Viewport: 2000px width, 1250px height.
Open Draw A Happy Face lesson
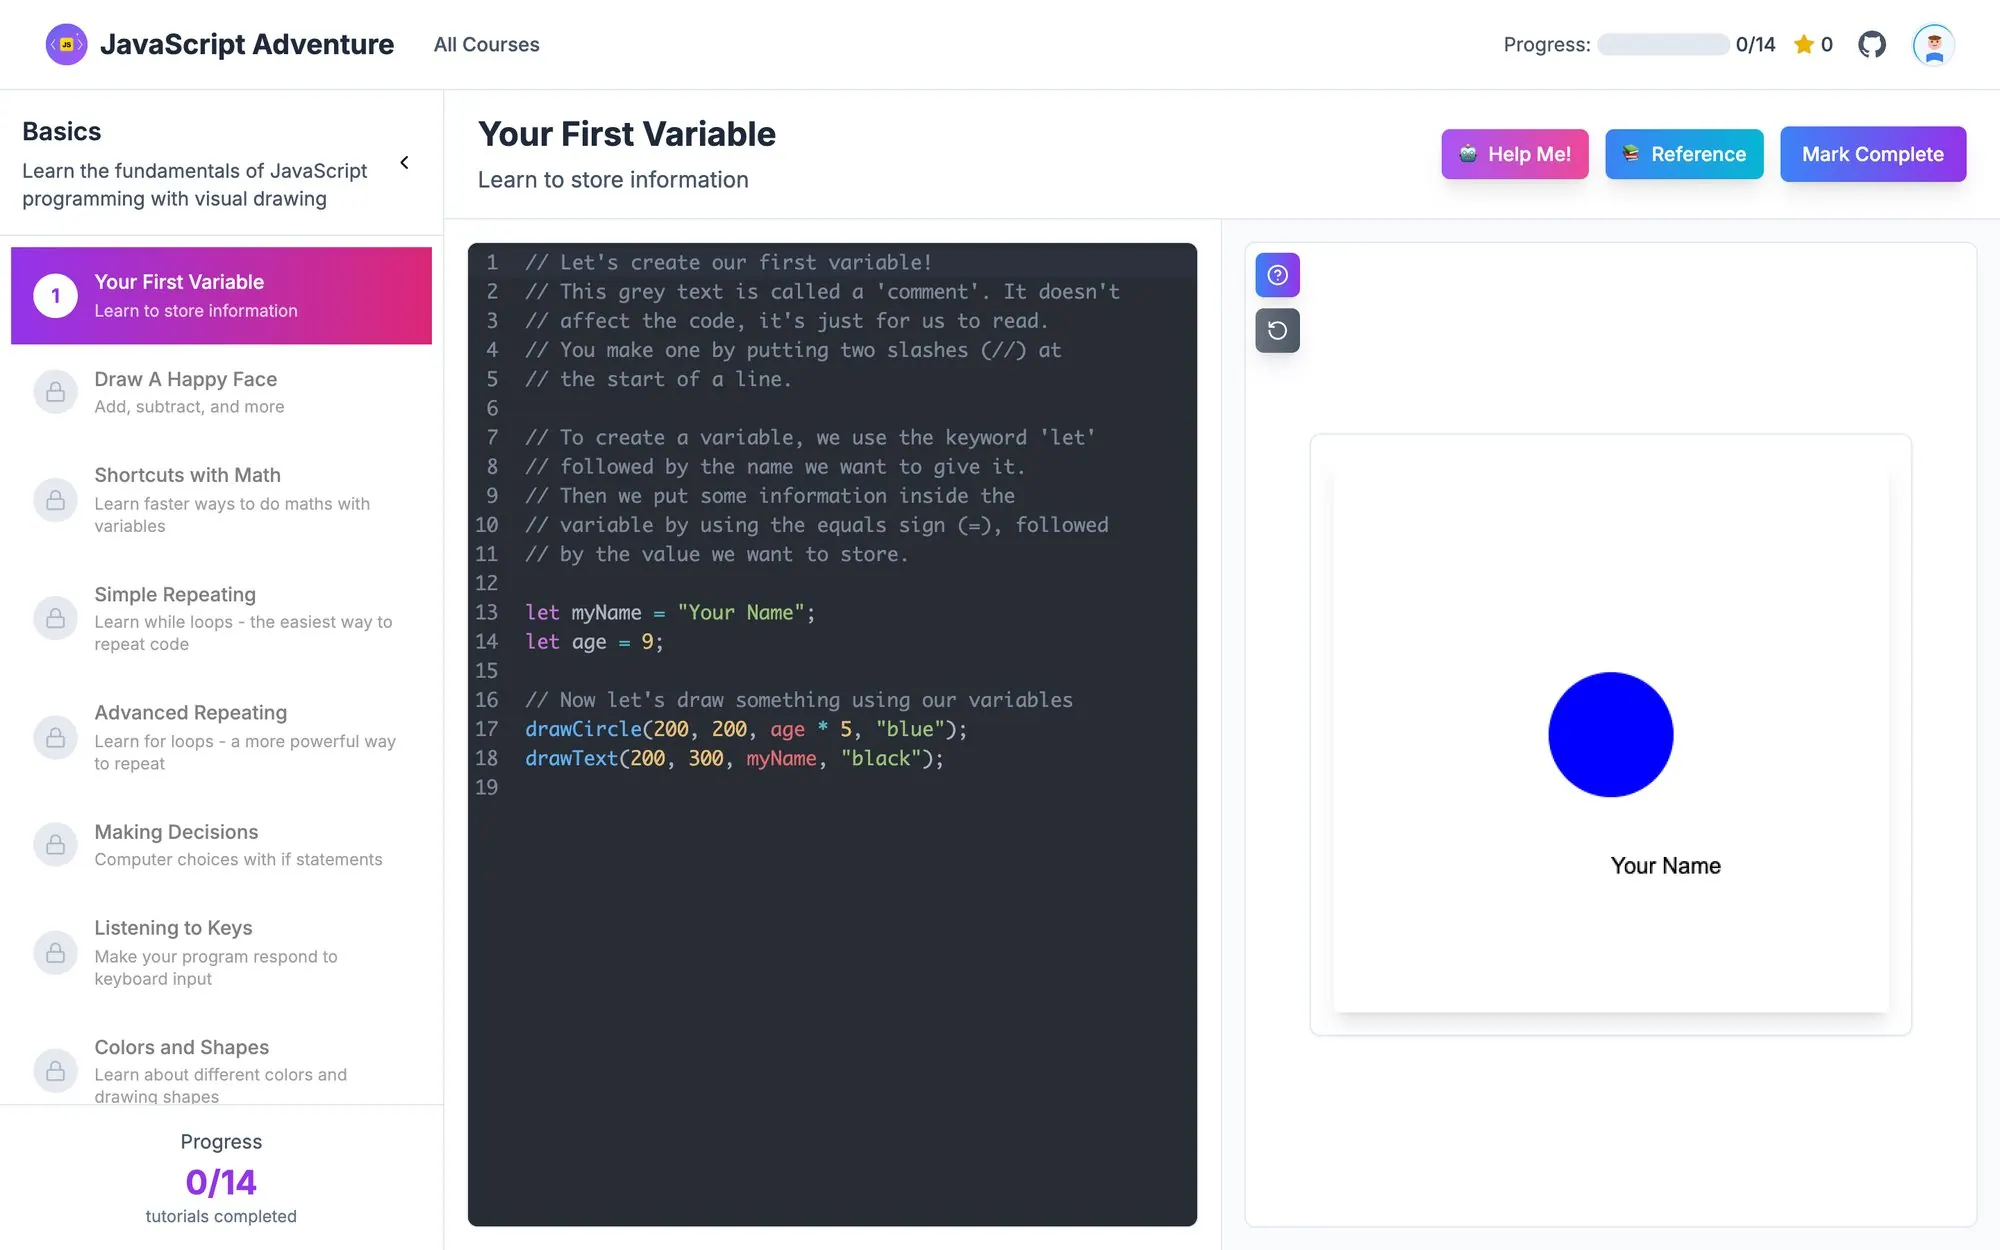[x=221, y=392]
